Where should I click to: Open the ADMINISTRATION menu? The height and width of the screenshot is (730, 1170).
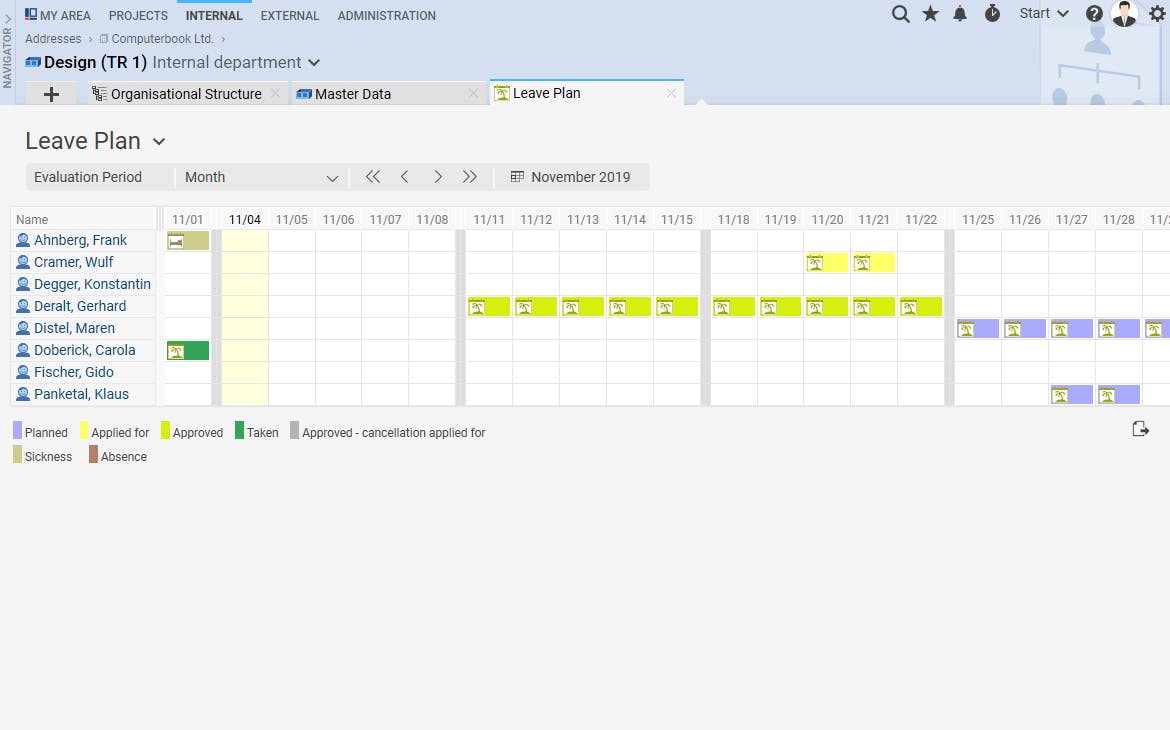coord(387,16)
